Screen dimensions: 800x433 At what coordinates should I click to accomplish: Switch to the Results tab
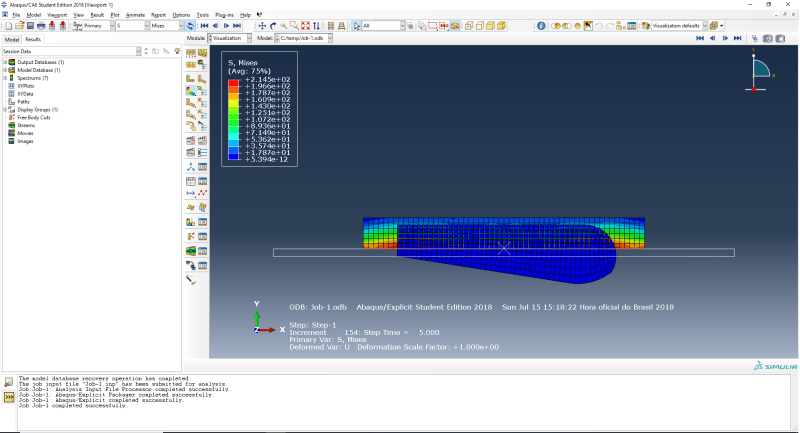point(33,39)
